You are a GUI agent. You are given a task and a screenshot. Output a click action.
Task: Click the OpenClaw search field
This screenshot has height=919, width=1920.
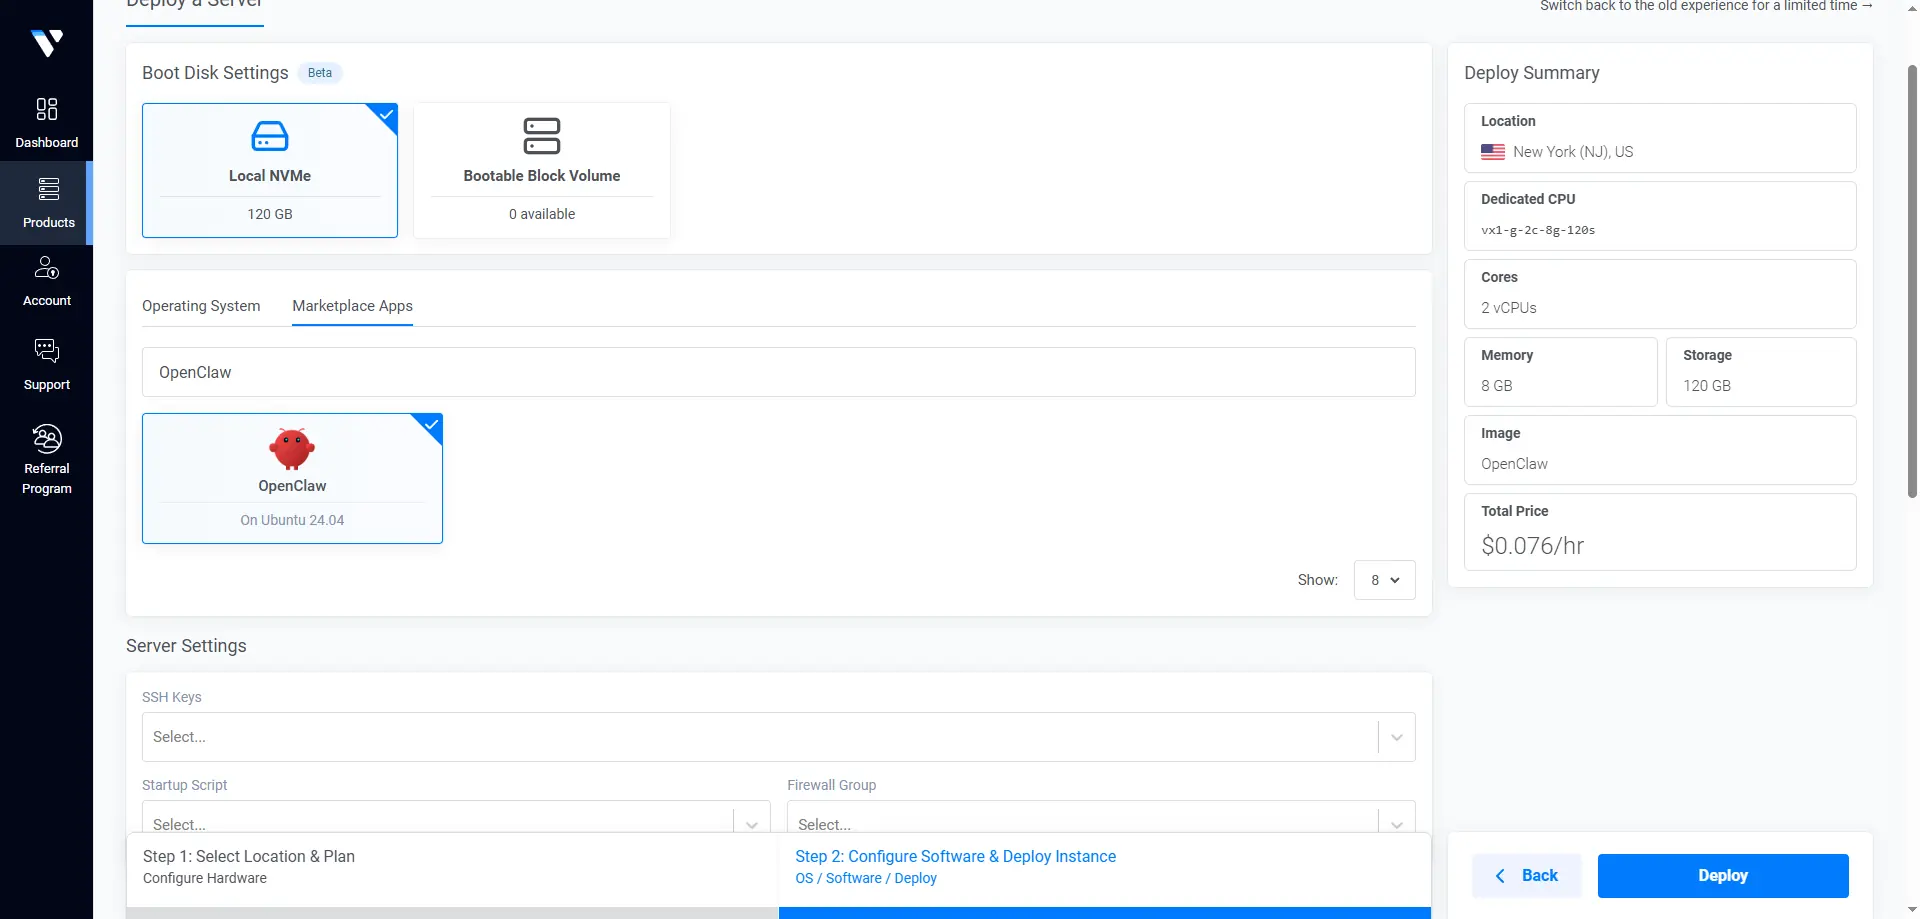[x=779, y=372]
